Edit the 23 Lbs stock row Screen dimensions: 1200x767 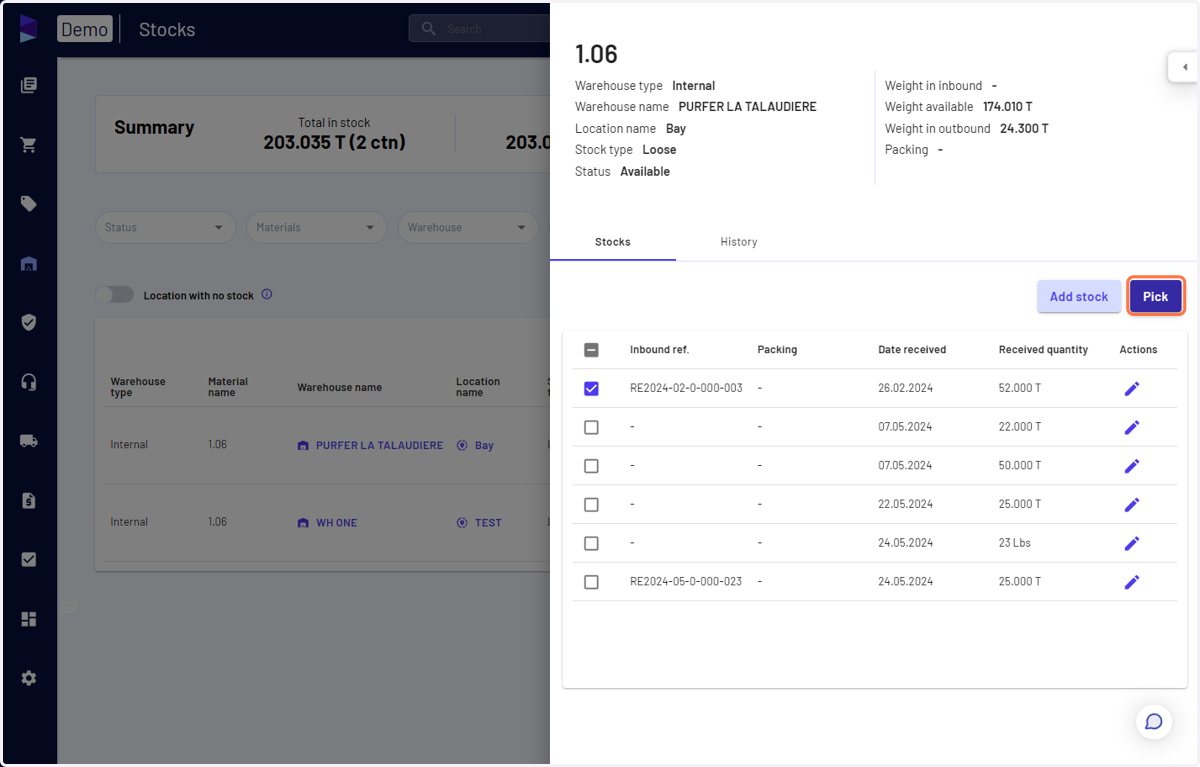[x=1132, y=543]
